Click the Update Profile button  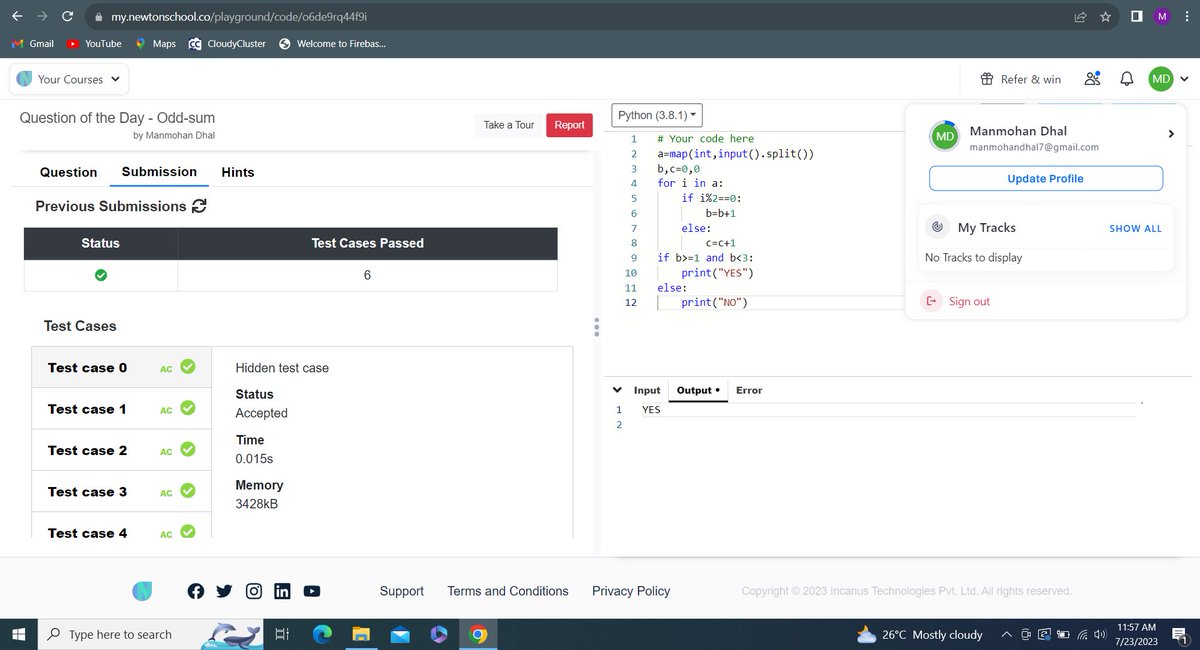1046,178
